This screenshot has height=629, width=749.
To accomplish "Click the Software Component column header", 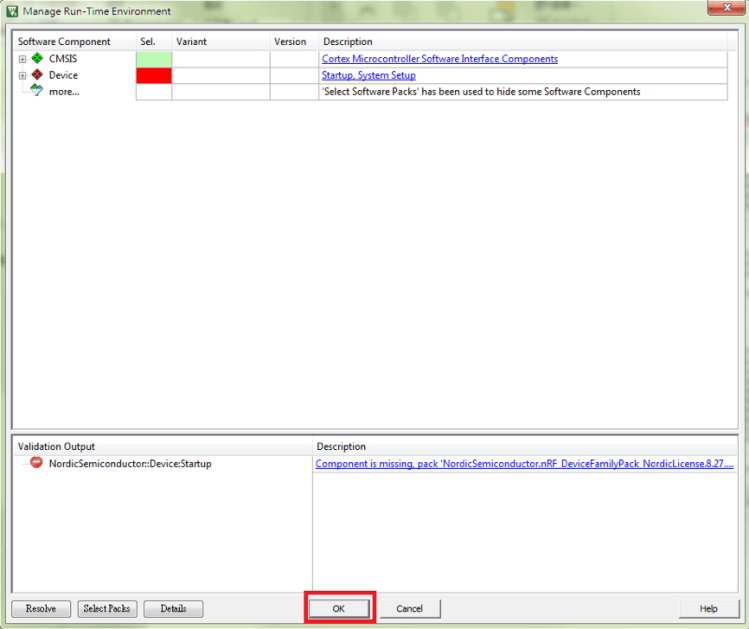I will click(x=75, y=42).
